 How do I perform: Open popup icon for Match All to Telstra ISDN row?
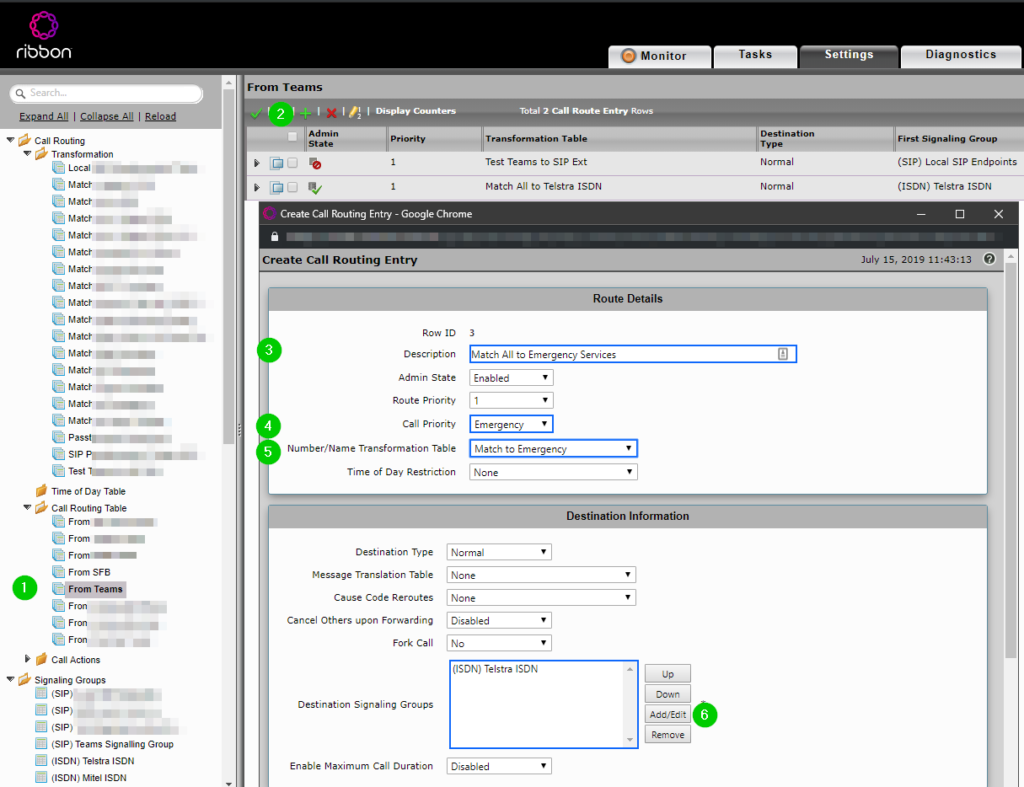click(x=277, y=187)
